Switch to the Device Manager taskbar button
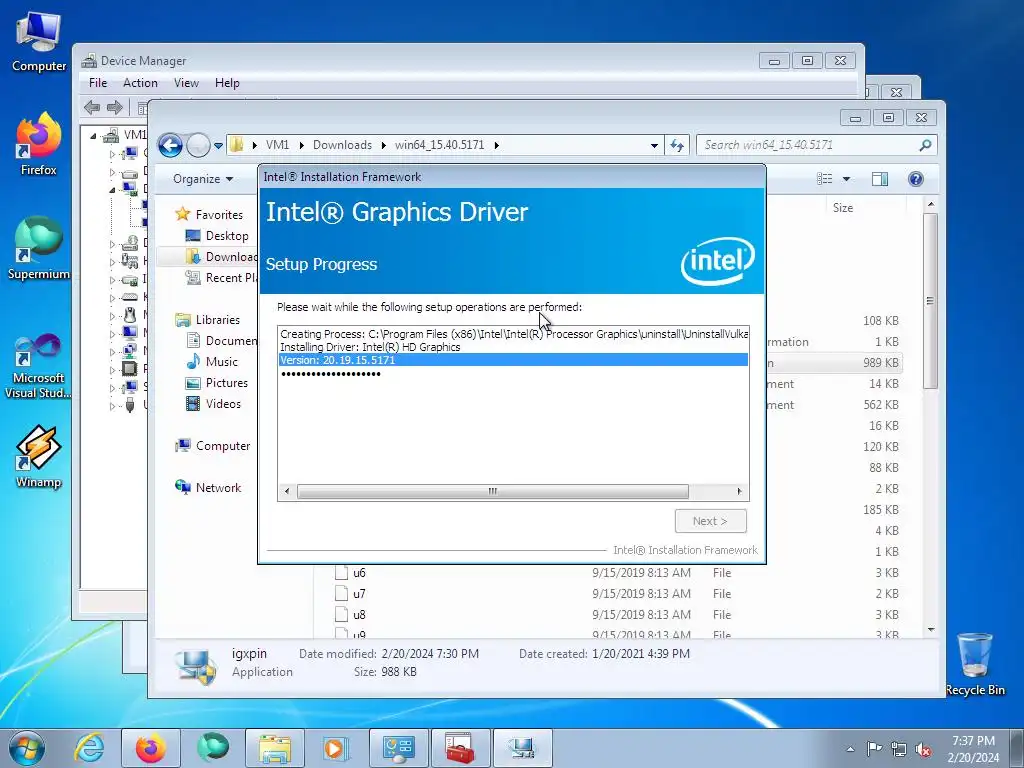The height and width of the screenshot is (768, 1024). click(x=399, y=748)
